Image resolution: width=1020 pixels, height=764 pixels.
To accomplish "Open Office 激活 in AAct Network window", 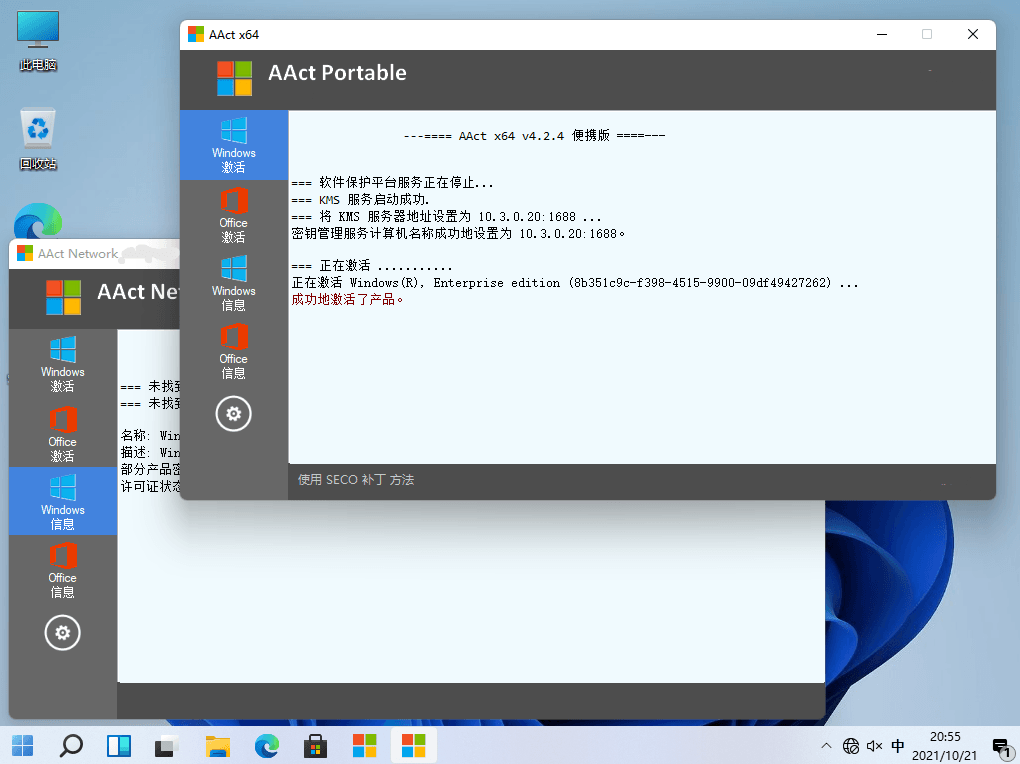I will 62,434.
